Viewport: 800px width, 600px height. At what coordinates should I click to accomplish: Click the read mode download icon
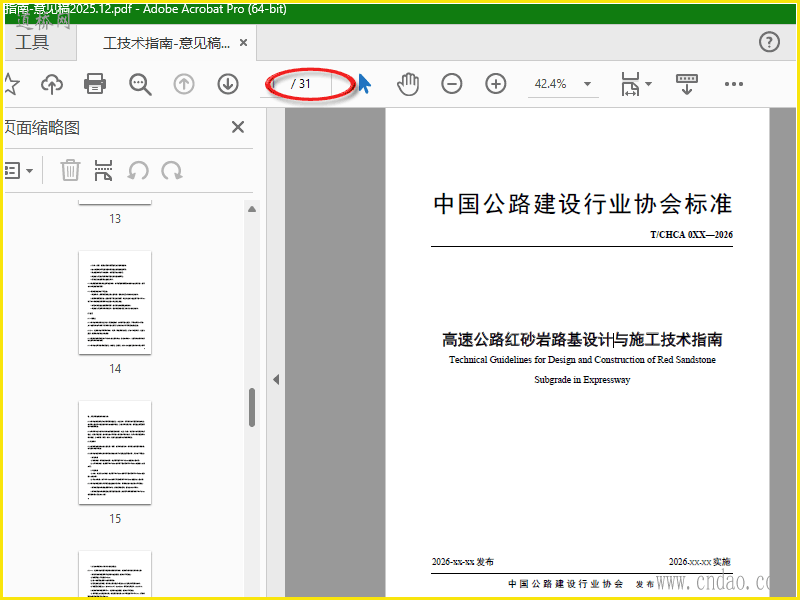pos(687,84)
